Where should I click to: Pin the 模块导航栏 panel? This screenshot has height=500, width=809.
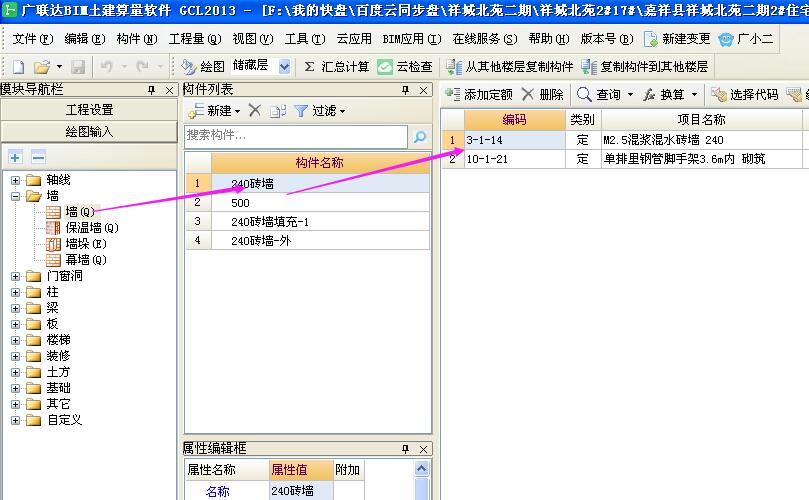151,90
